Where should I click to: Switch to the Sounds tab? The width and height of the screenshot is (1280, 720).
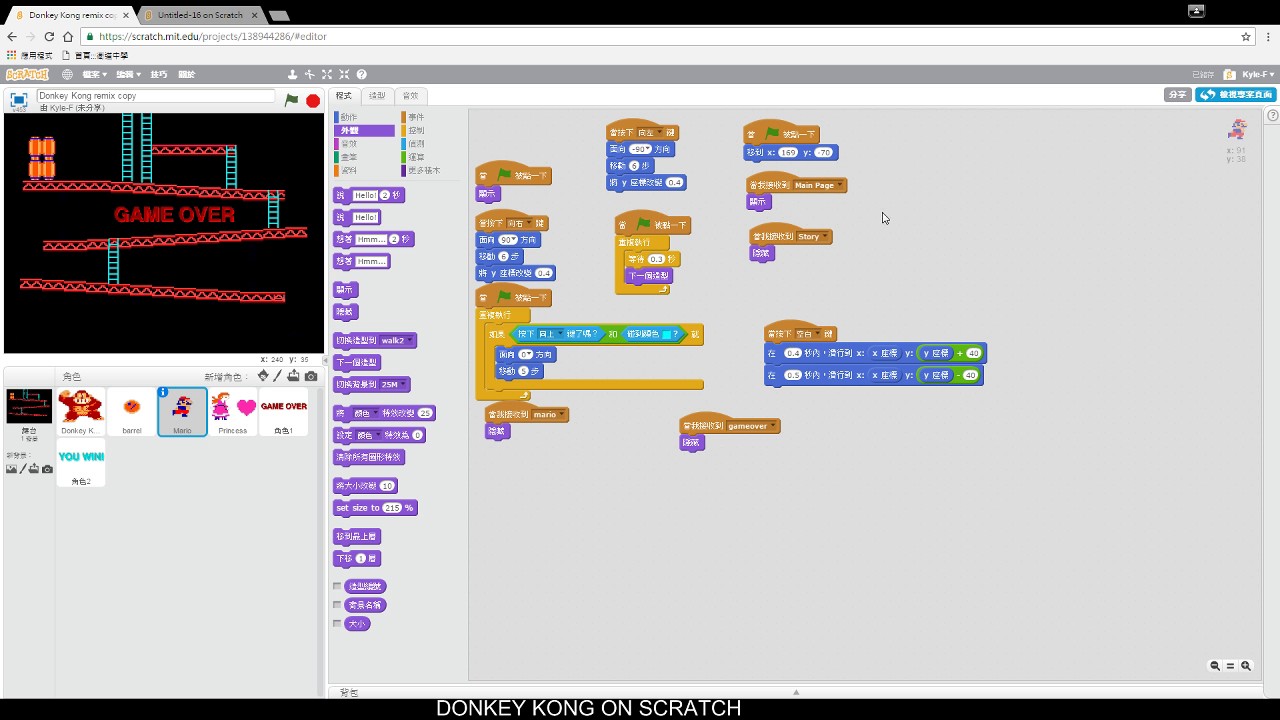pos(410,96)
